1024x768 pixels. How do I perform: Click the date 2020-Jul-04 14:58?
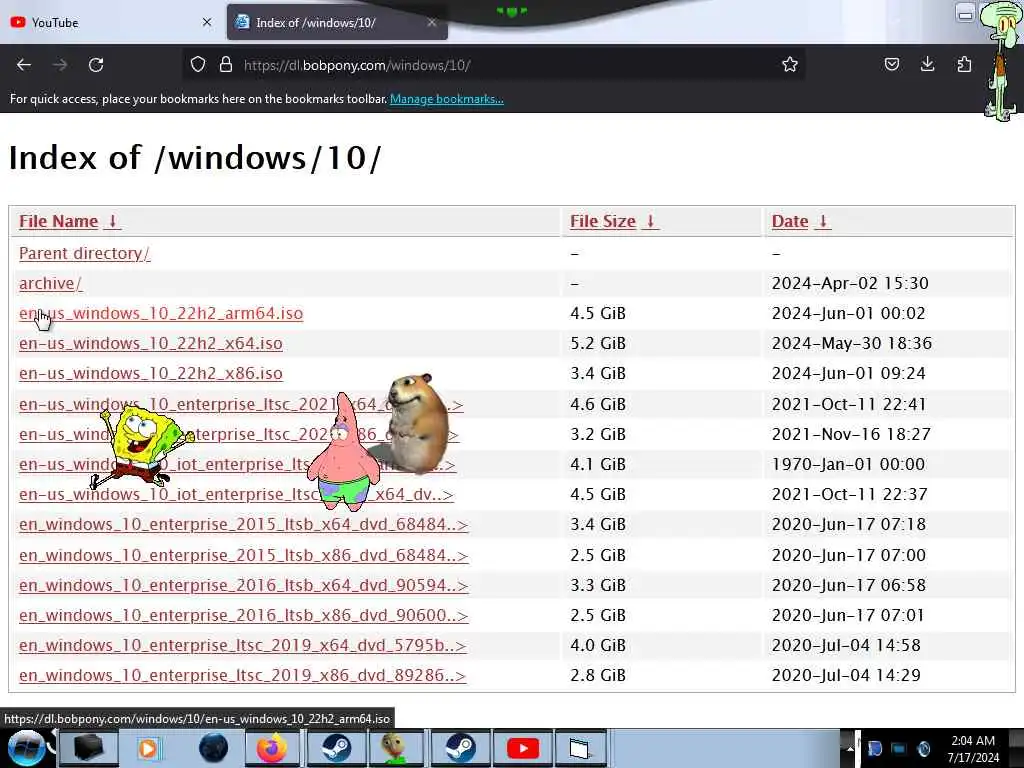846,645
